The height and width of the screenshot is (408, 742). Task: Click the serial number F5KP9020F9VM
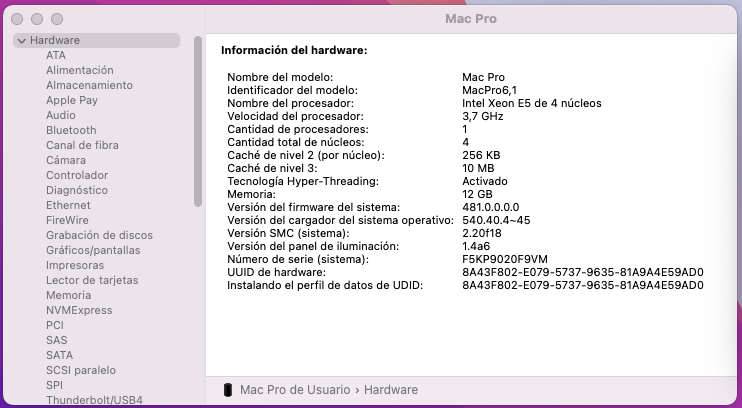coord(505,259)
